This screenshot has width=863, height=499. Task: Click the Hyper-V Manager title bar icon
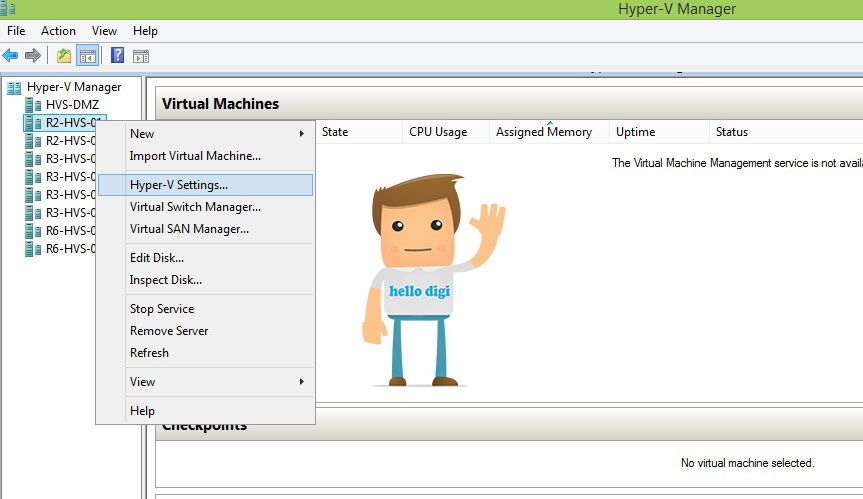tap(8, 9)
